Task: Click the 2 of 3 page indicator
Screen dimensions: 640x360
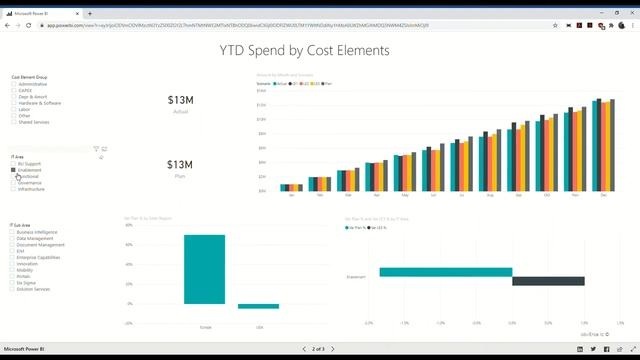Action: coord(318,349)
